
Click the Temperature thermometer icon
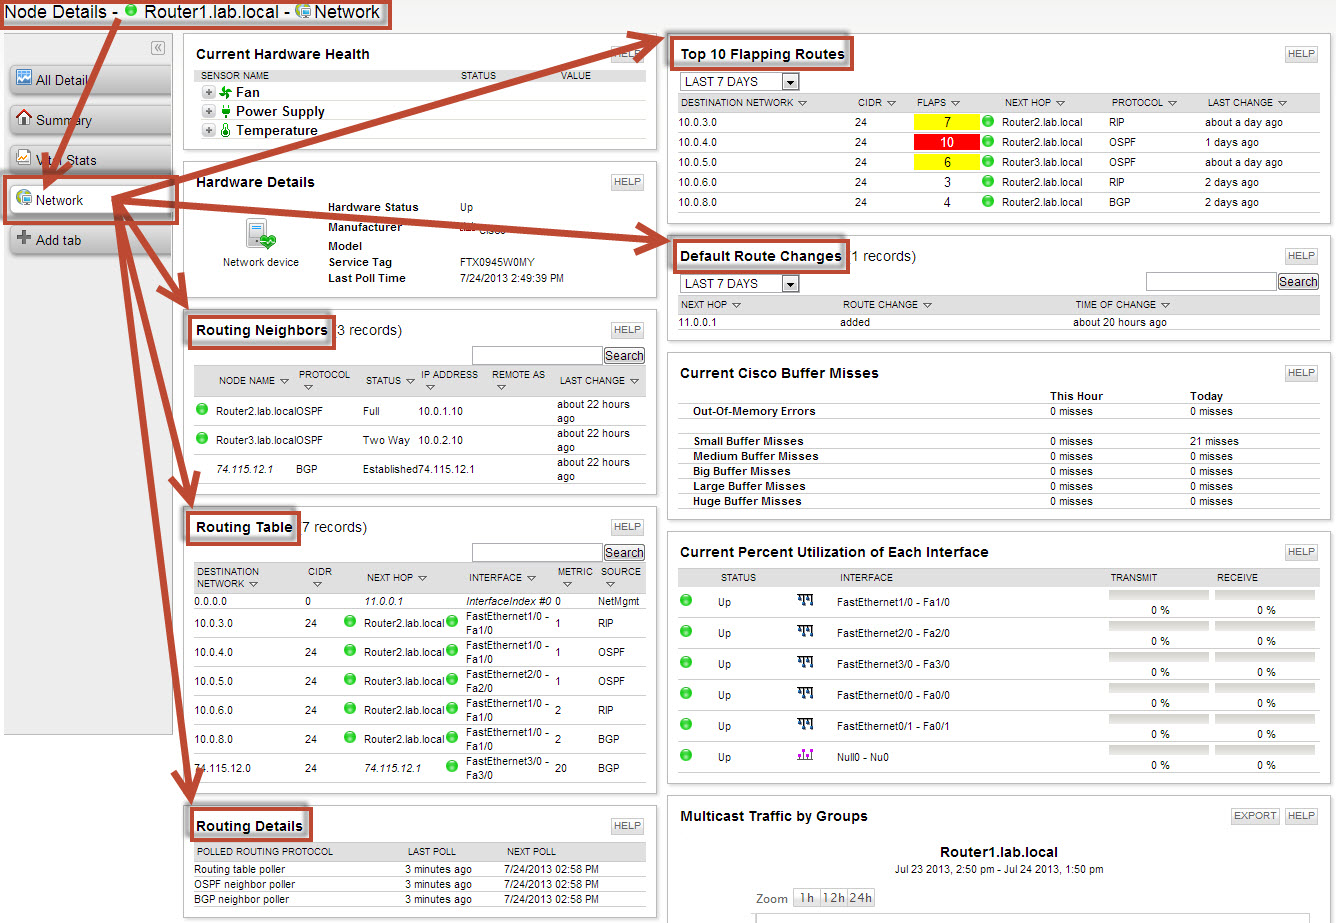(225, 130)
